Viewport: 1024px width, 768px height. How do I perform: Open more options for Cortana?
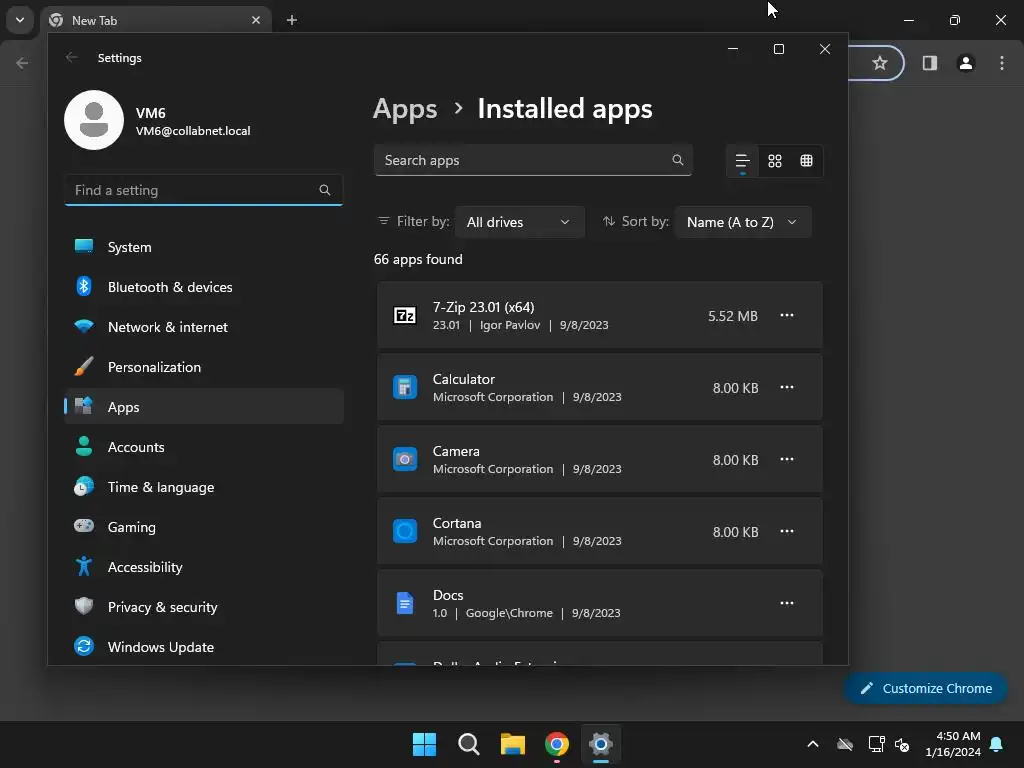(787, 531)
